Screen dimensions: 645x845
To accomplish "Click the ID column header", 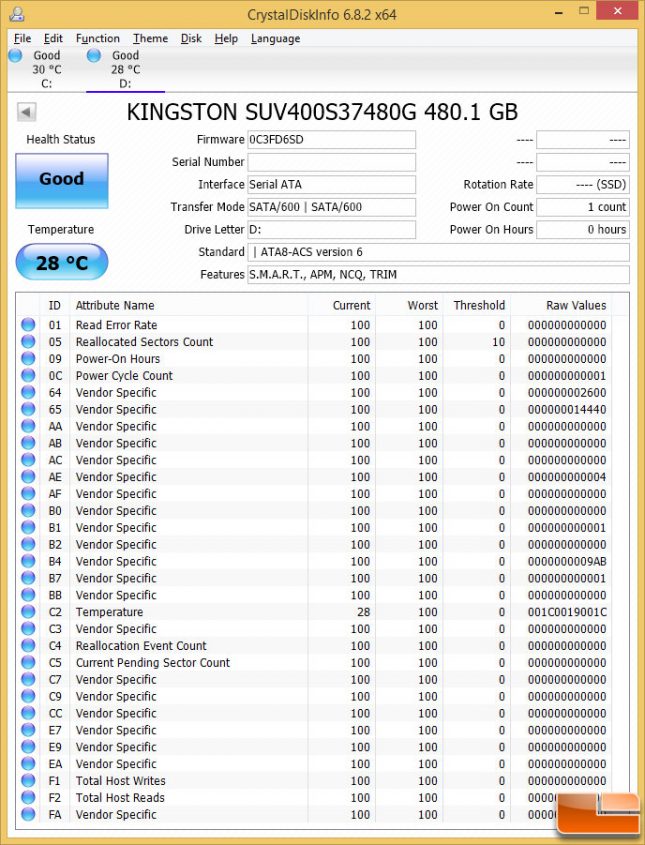I will point(54,306).
